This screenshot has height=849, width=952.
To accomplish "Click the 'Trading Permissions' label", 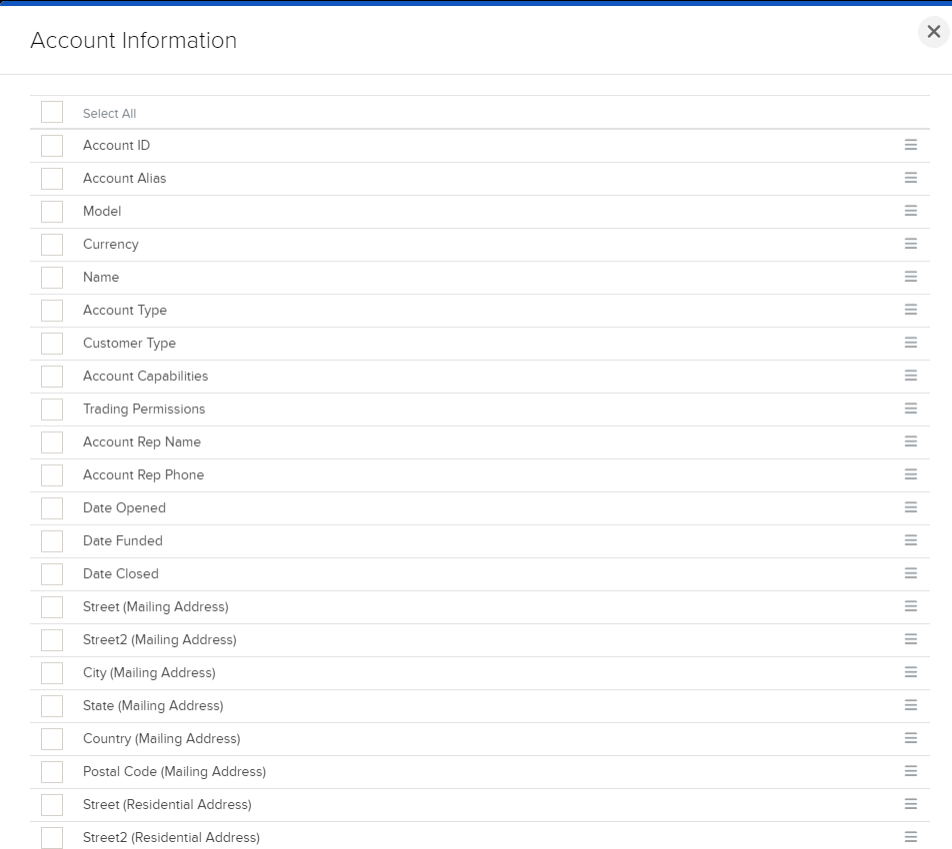I will [144, 409].
